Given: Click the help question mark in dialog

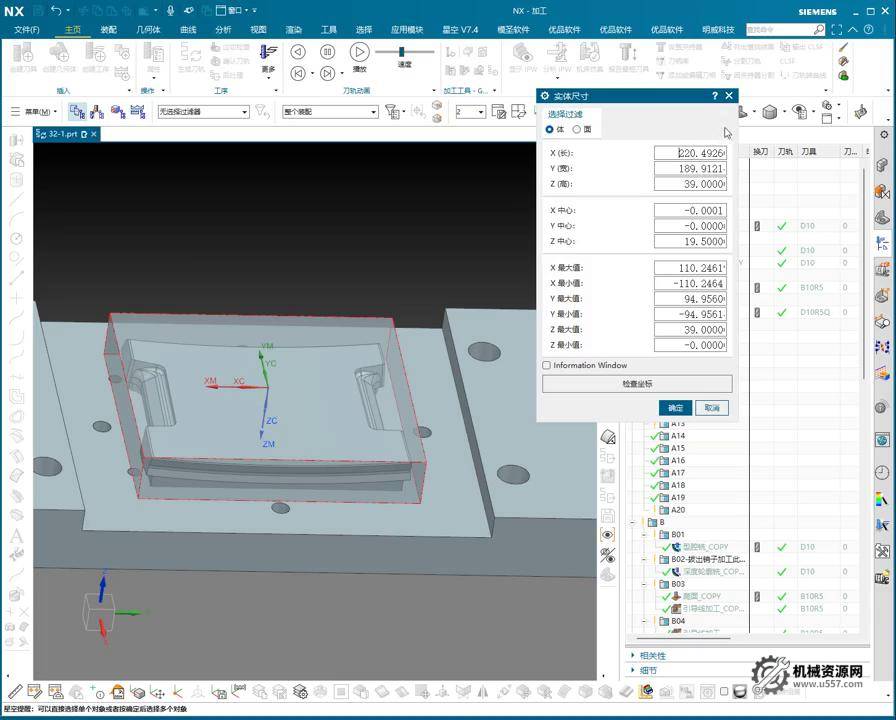Looking at the screenshot, I should (714, 96).
